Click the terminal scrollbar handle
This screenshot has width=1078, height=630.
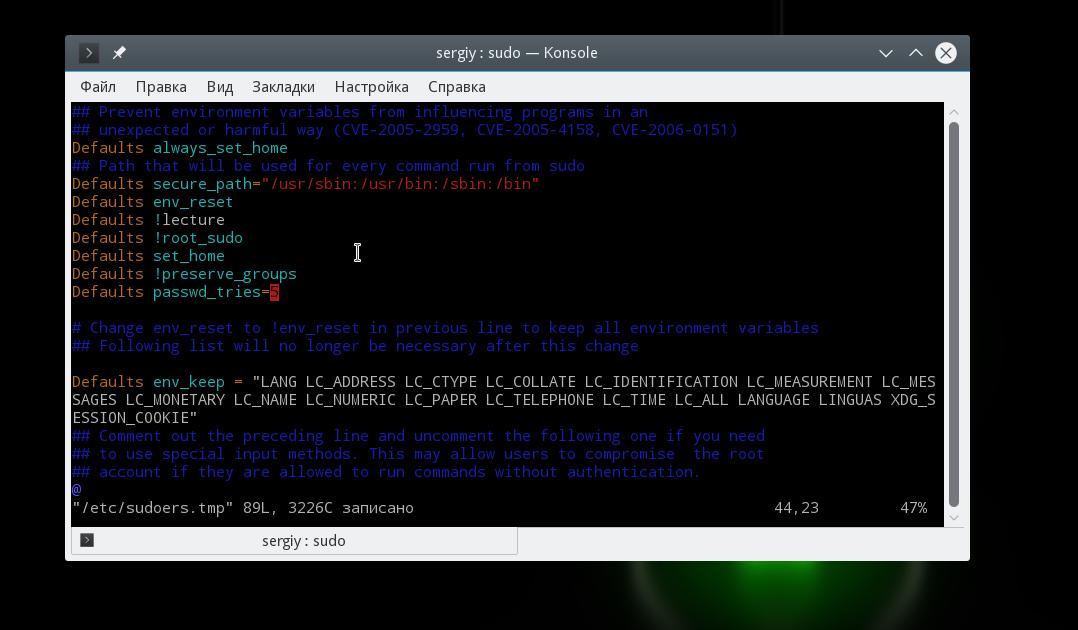954,314
